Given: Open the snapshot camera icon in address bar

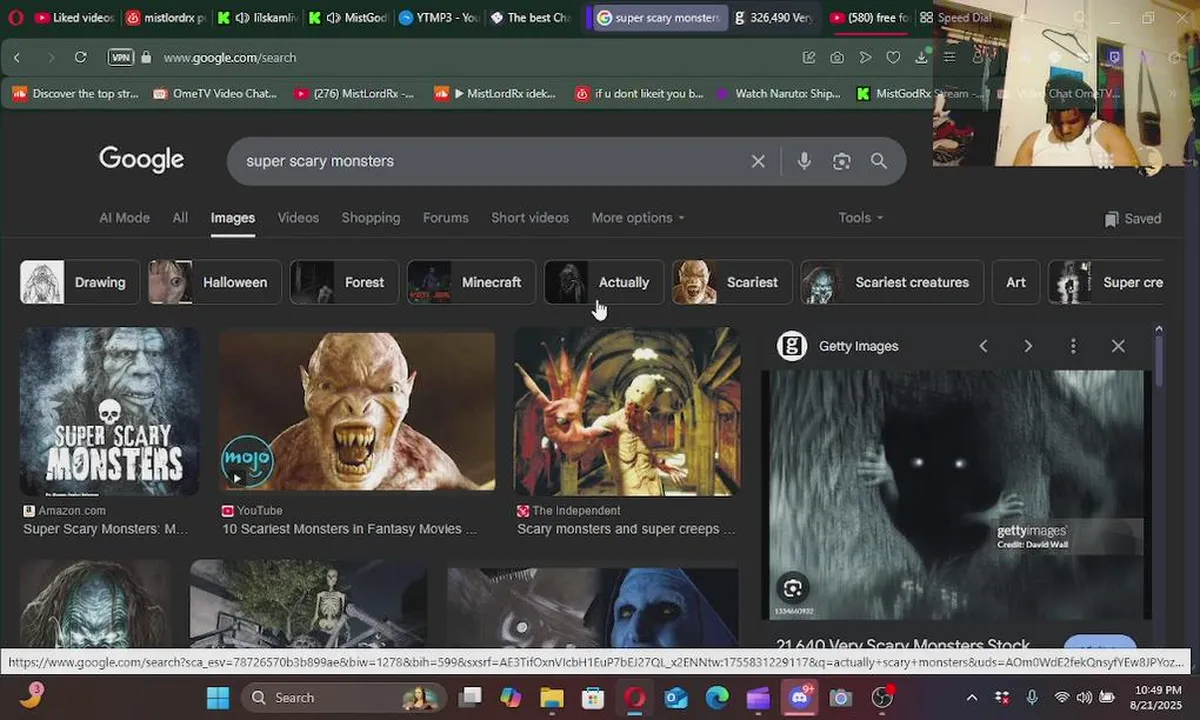Looking at the screenshot, I should point(837,58).
